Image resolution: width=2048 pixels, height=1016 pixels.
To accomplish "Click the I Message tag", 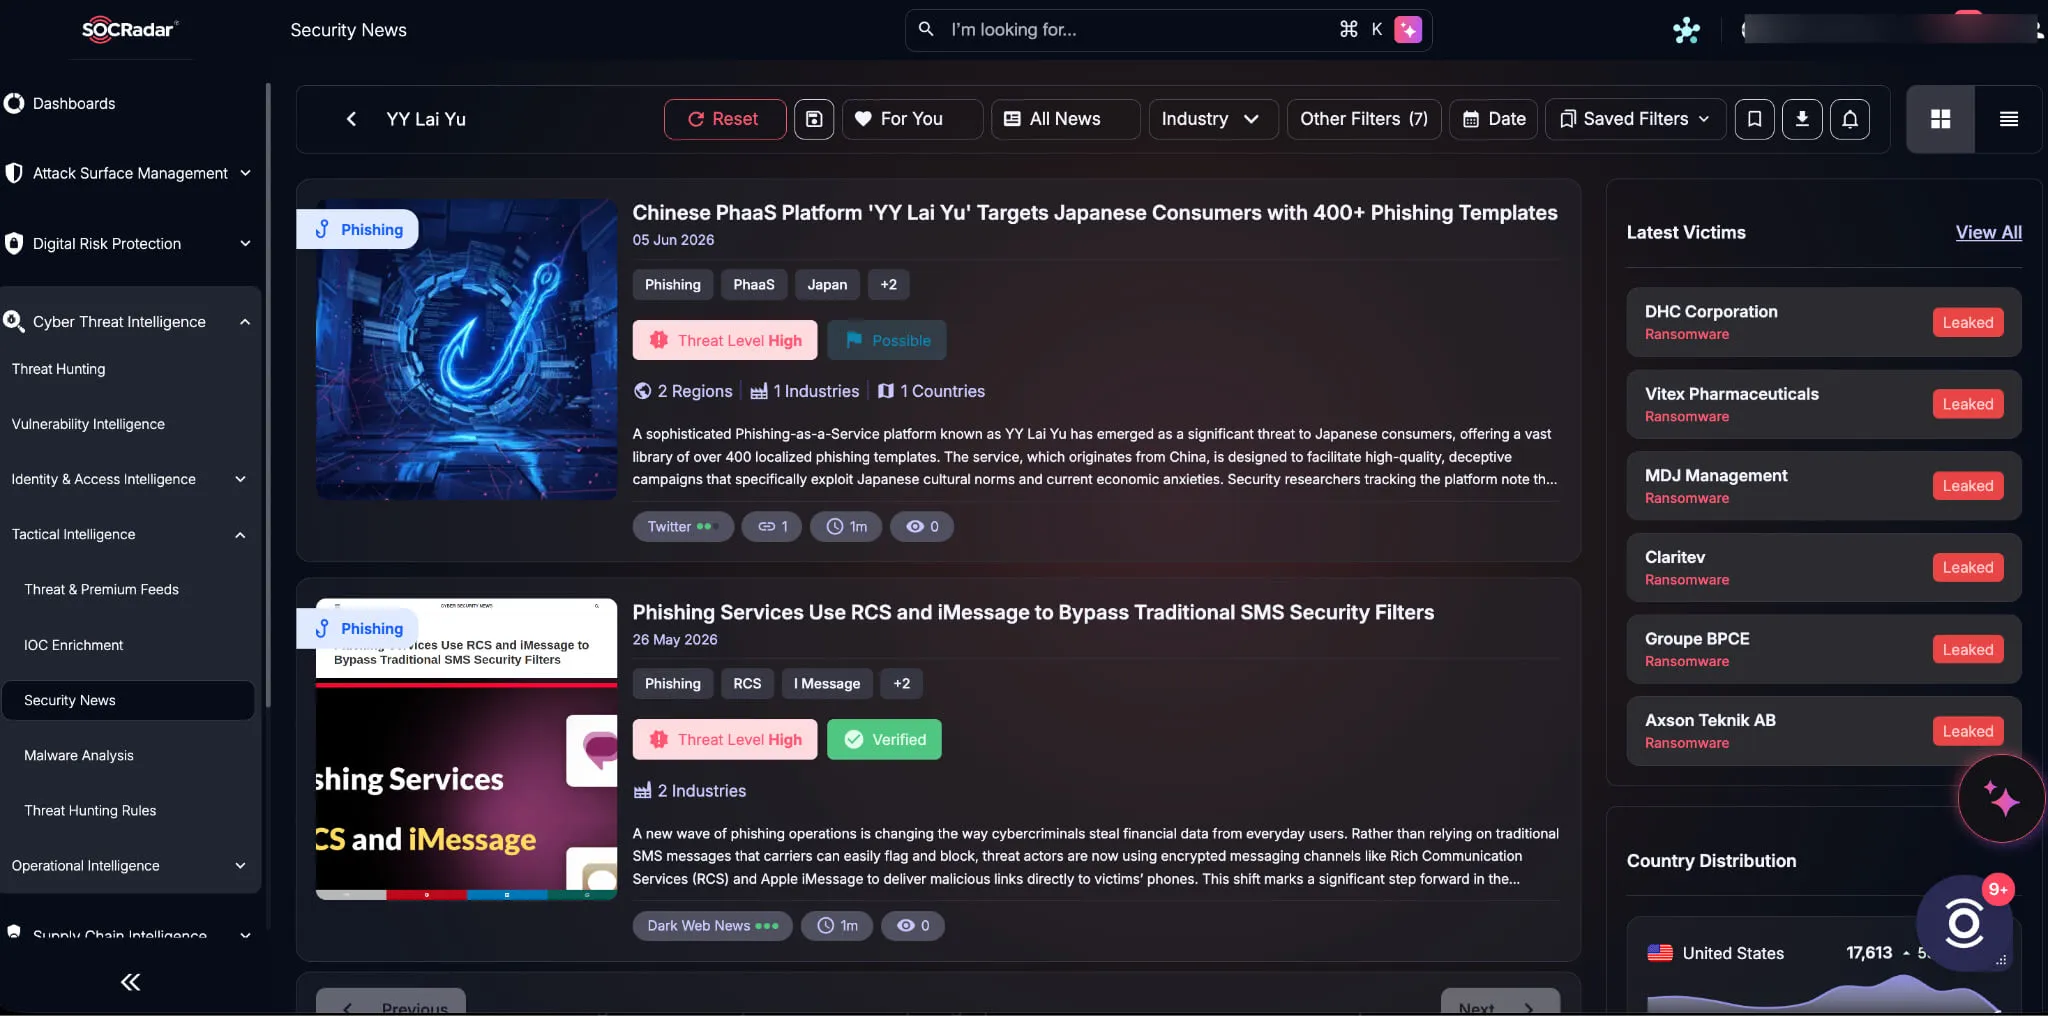I will coord(827,683).
